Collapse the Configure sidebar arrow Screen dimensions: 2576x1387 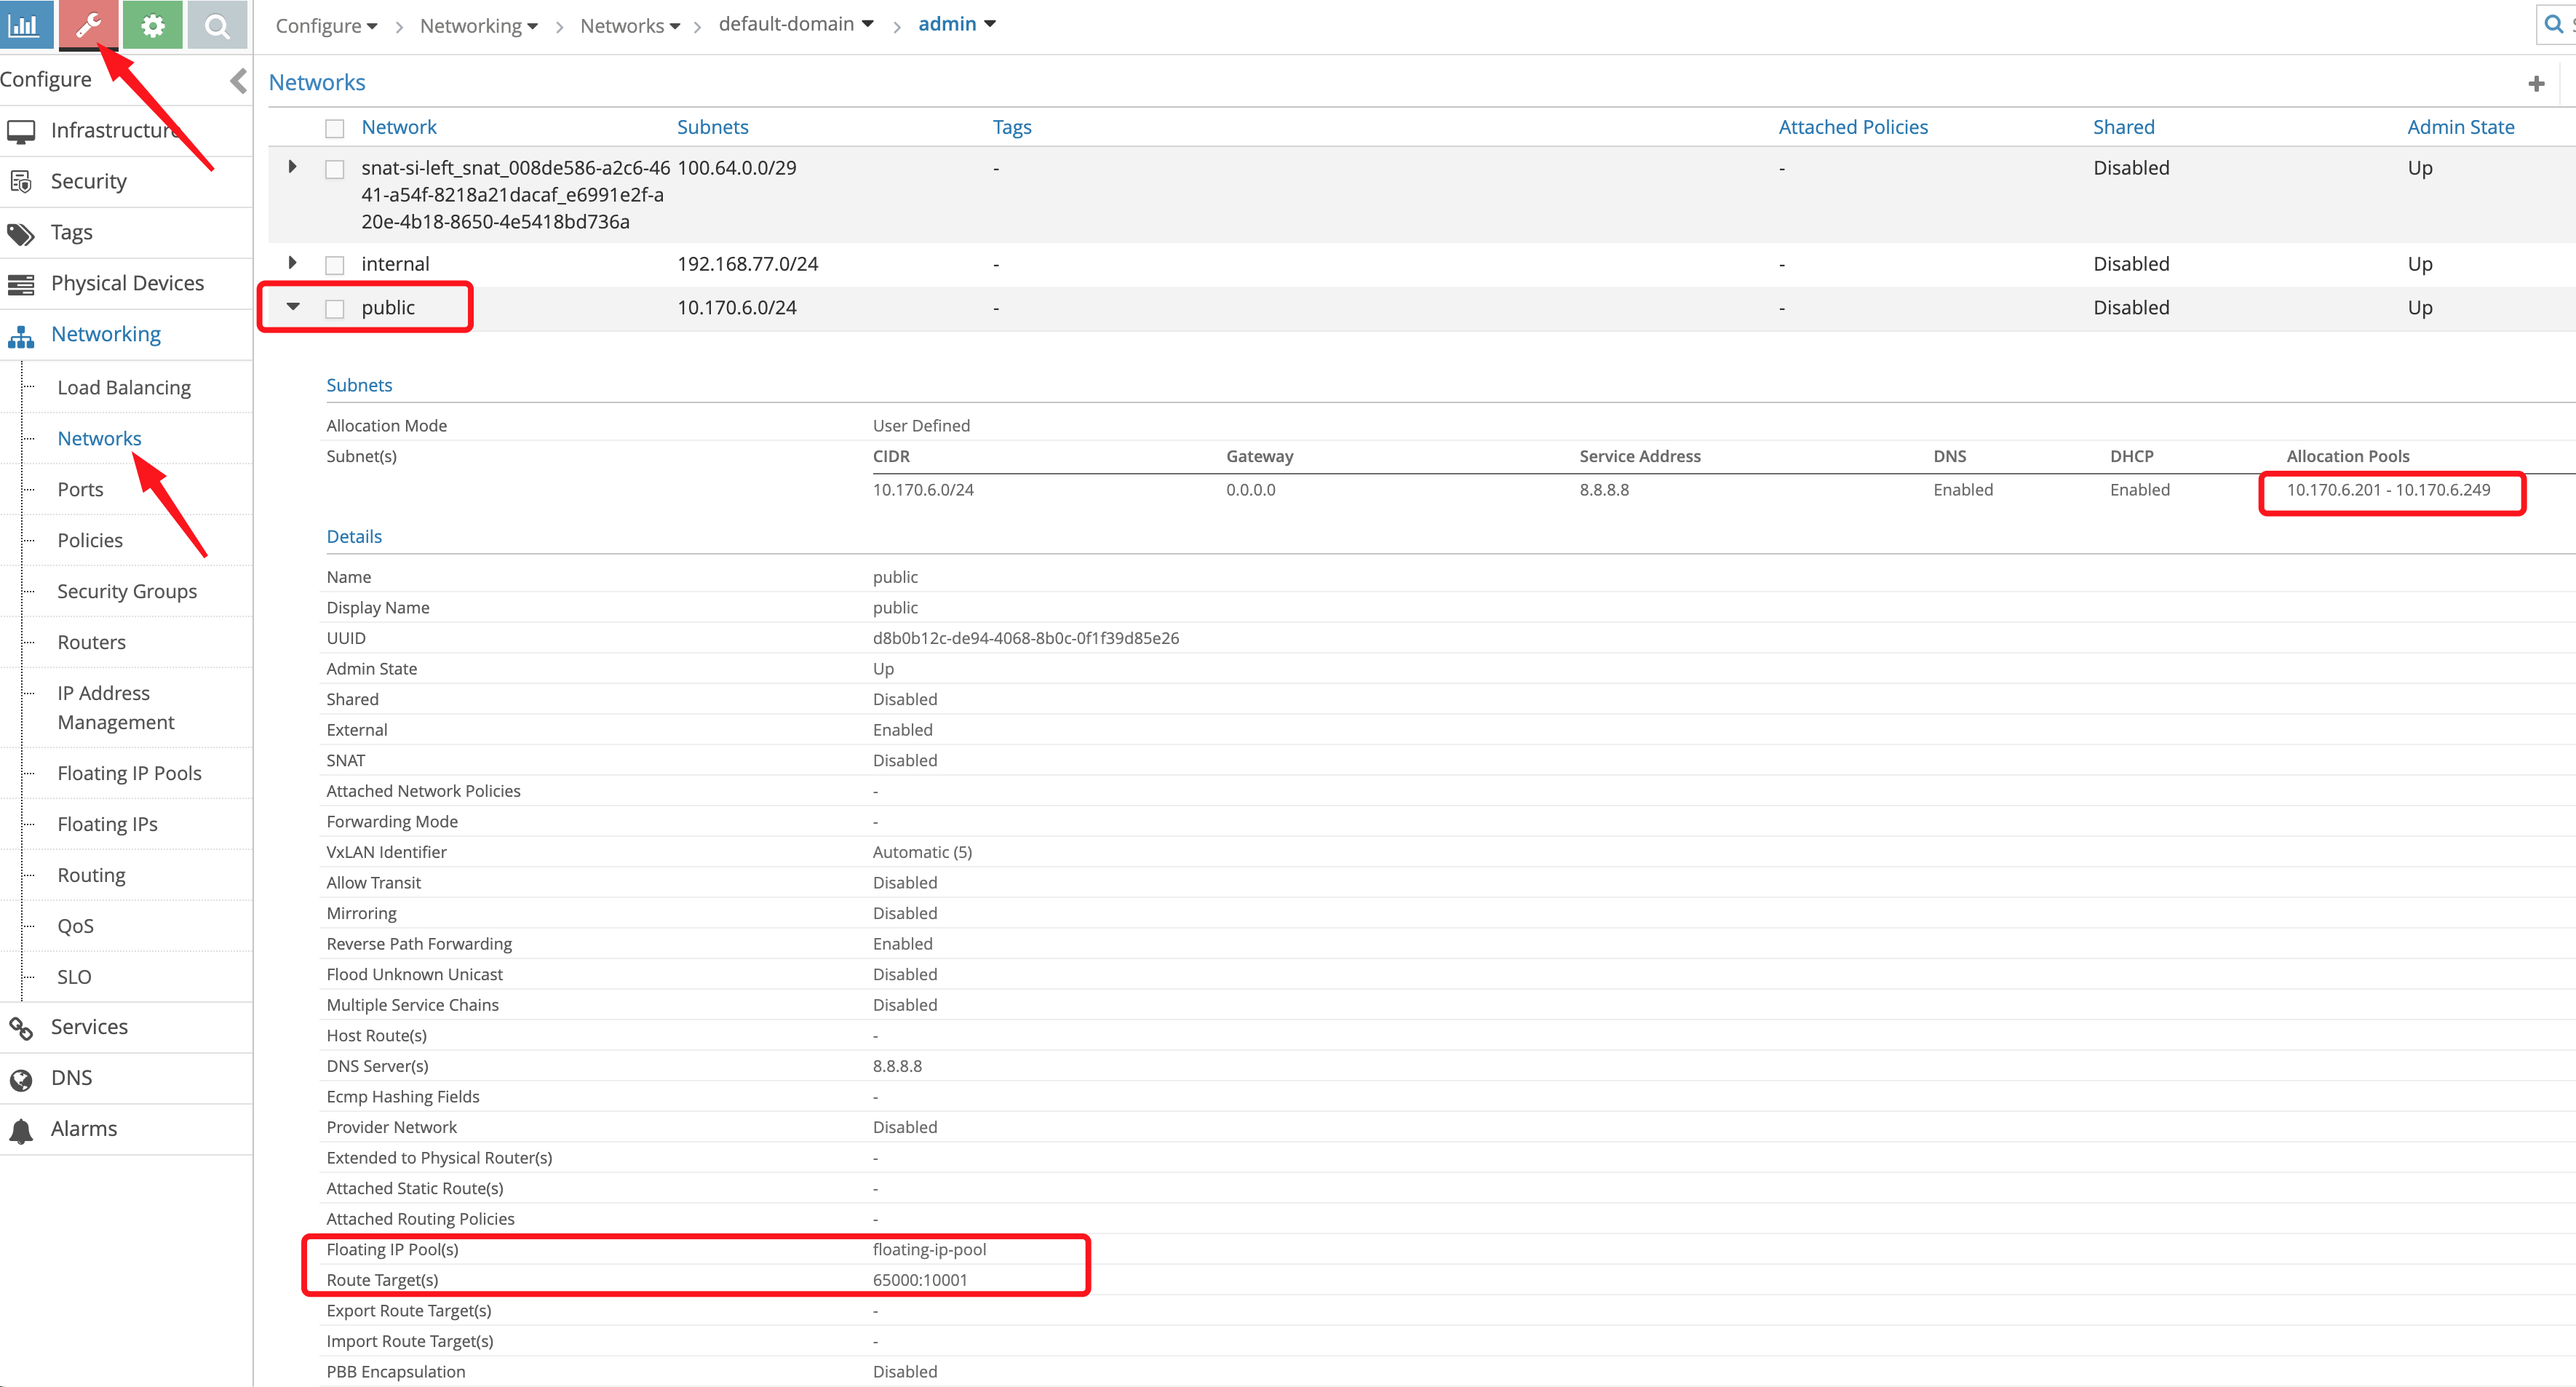click(238, 80)
